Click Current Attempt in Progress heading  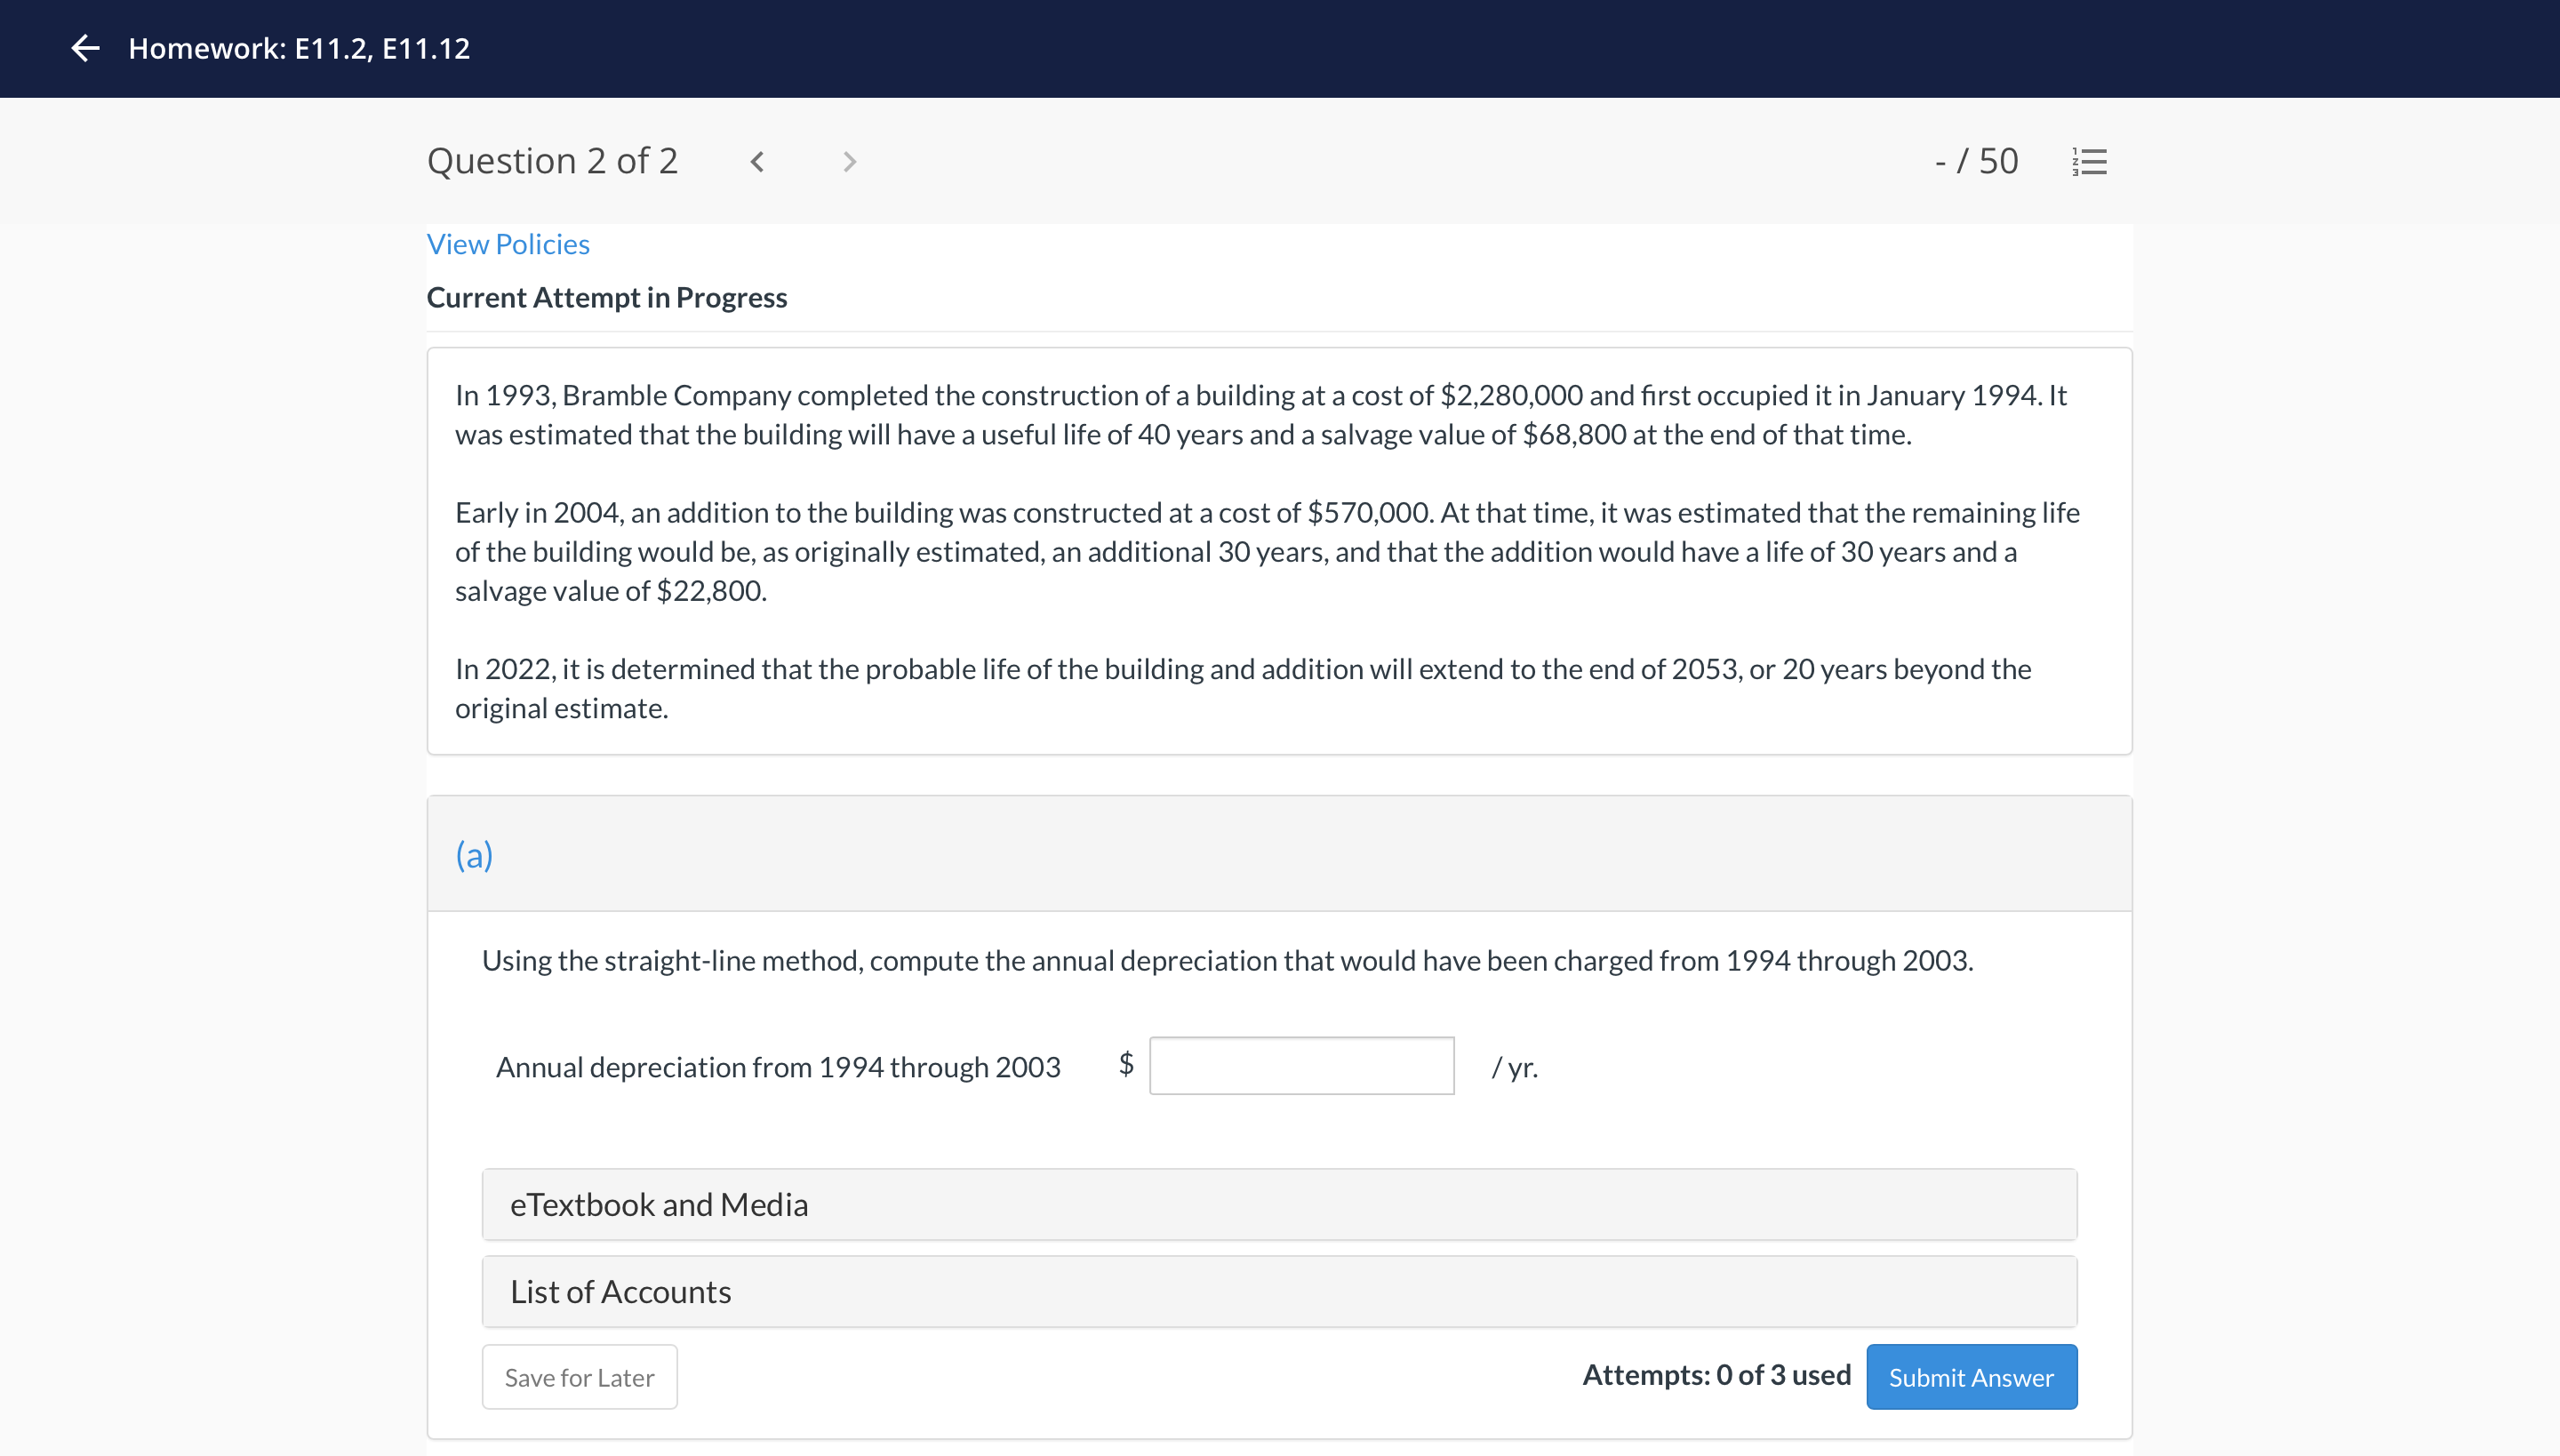click(606, 298)
